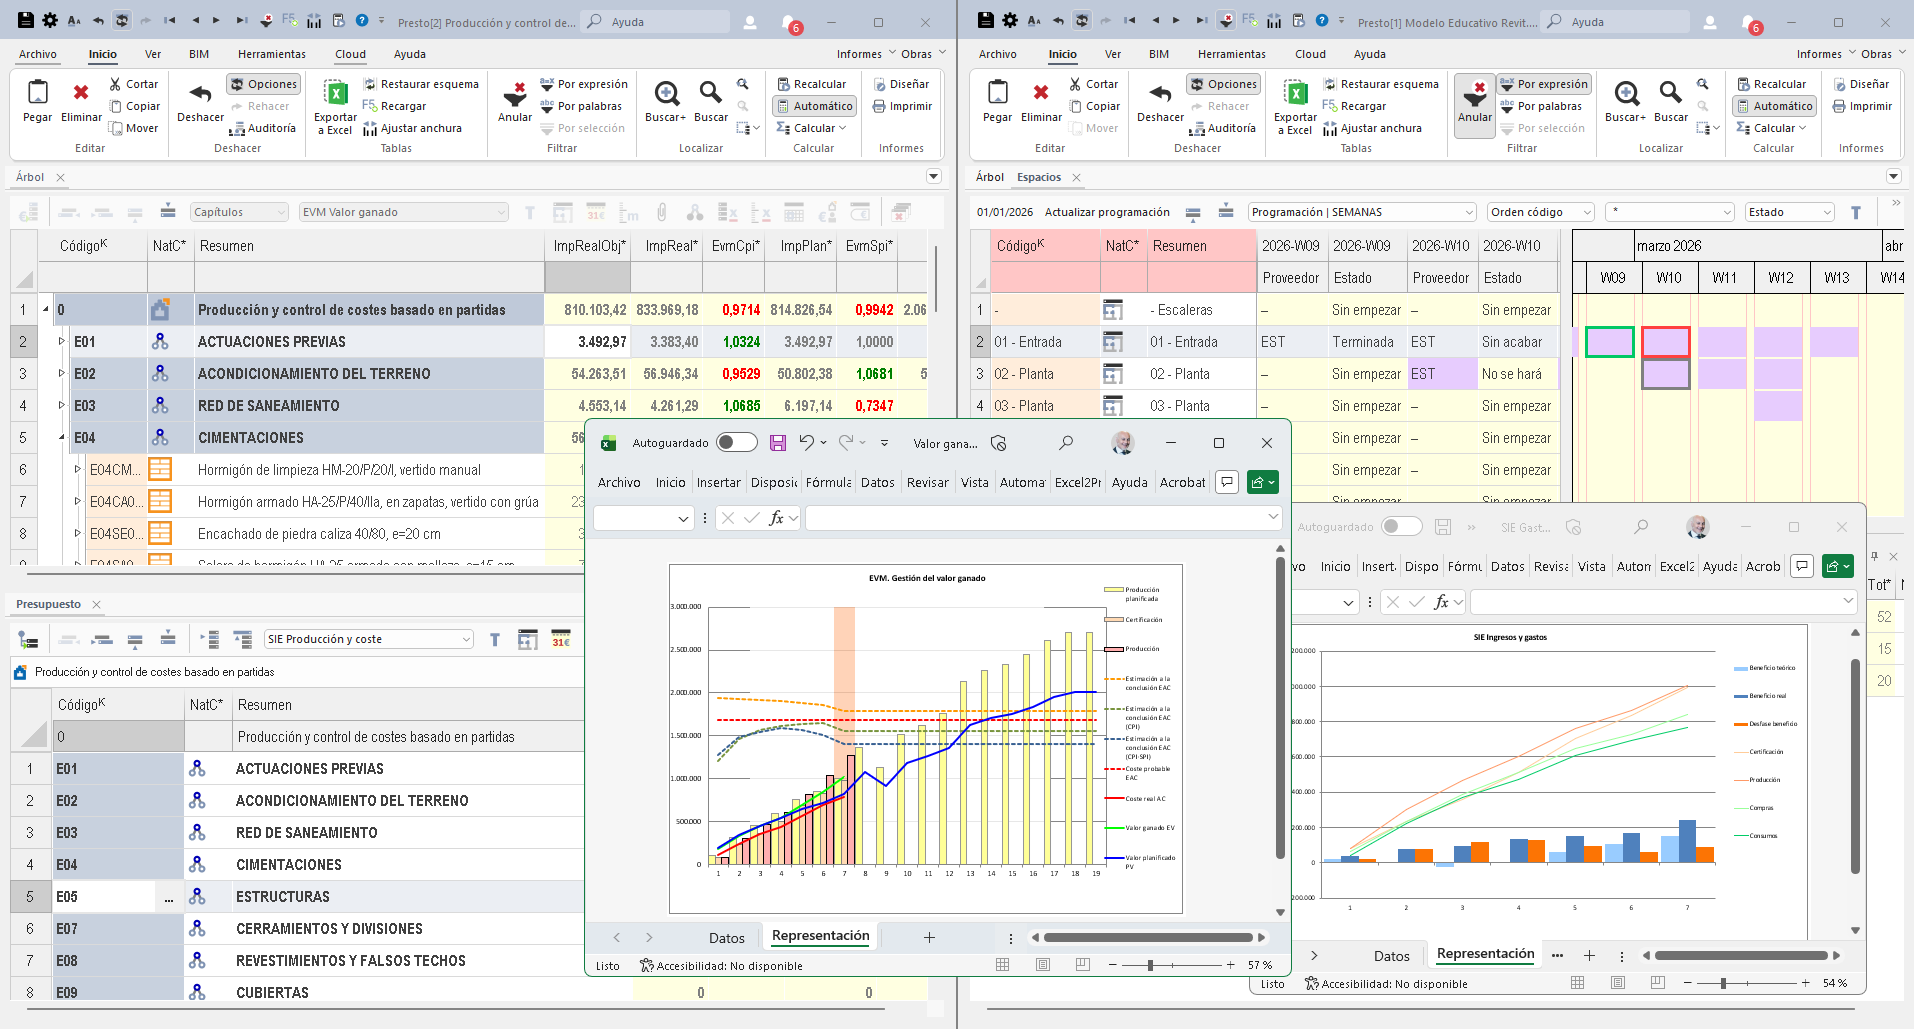The width and height of the screenshot is (1914, 1029).
Task: Adjust zoom slider in Valor ganado Excel
Action: tap(1150, 965)
